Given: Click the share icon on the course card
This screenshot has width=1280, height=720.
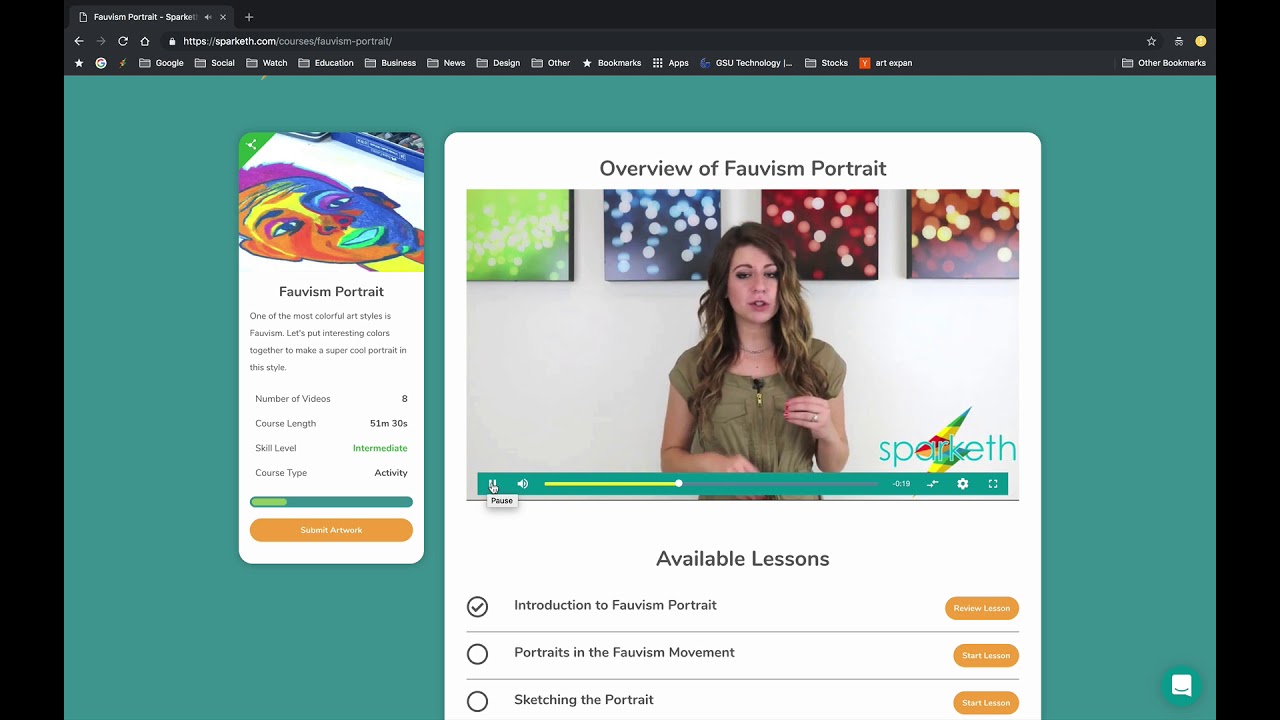Looking at the screenshot, I should [251, 144].
